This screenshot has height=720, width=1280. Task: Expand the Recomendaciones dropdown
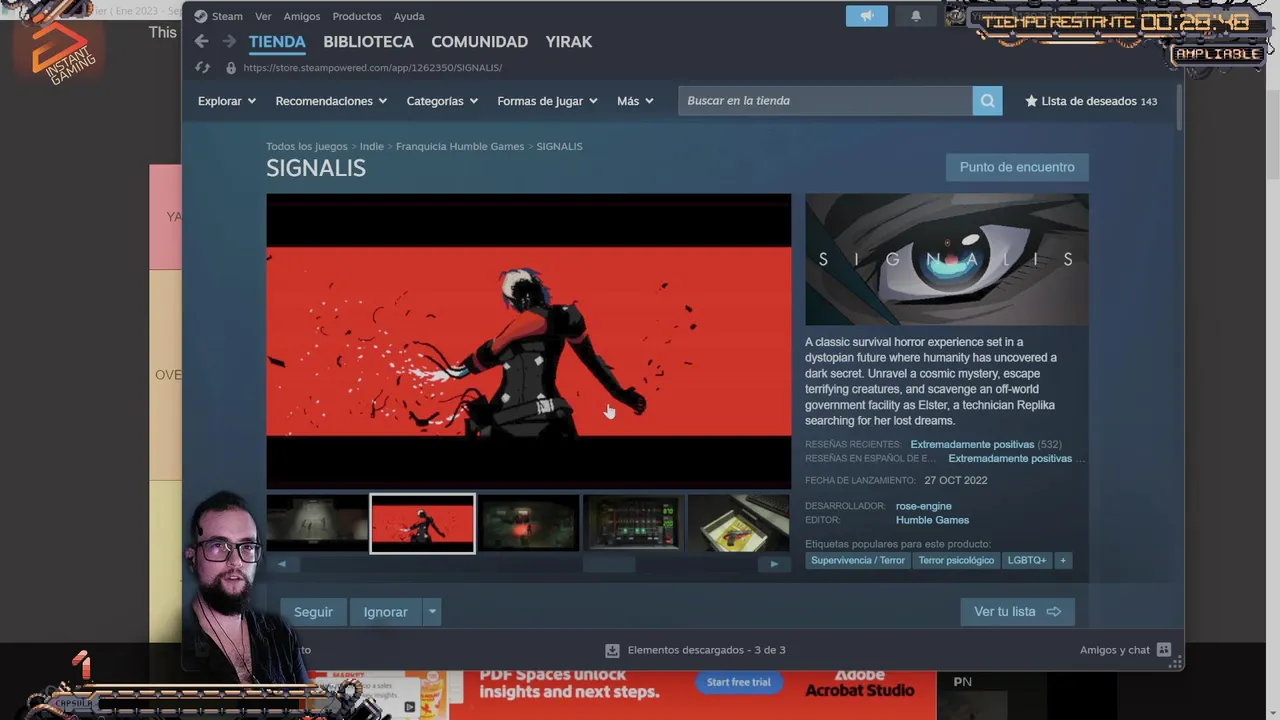tap(331, 101)
